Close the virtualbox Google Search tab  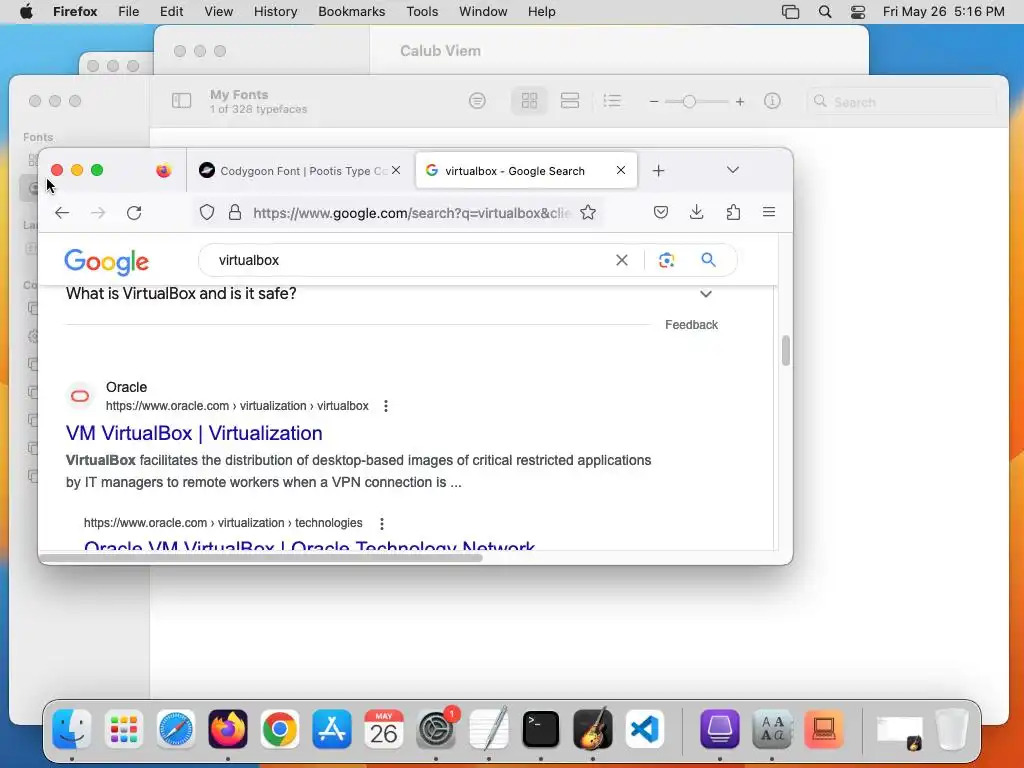click(x=620, y=170)
